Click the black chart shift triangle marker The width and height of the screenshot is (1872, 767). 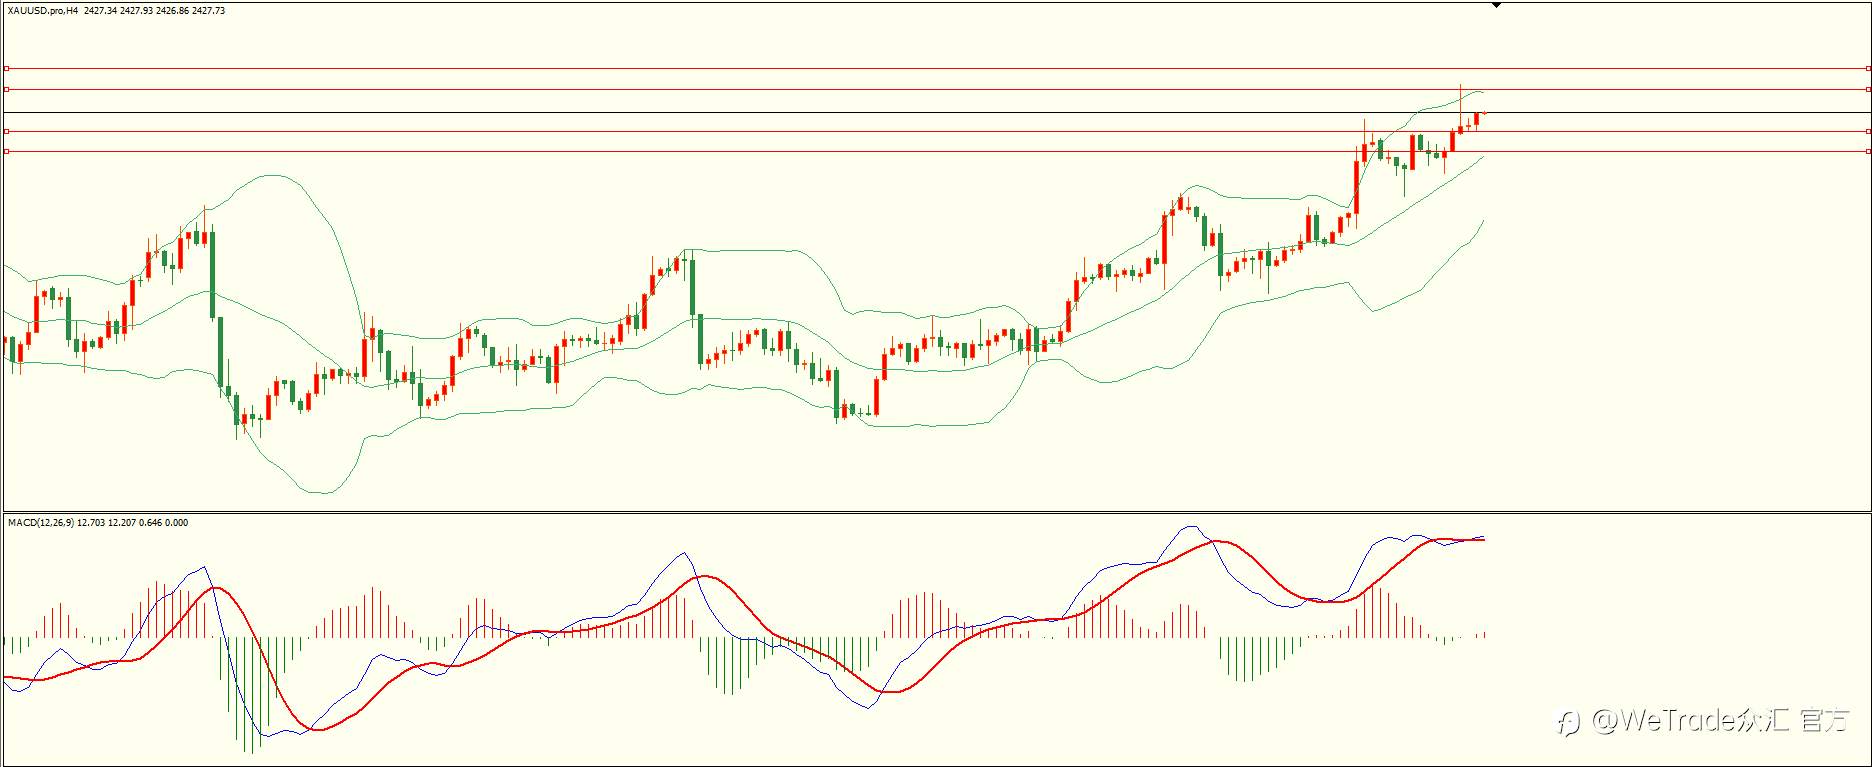[1496, 5]
